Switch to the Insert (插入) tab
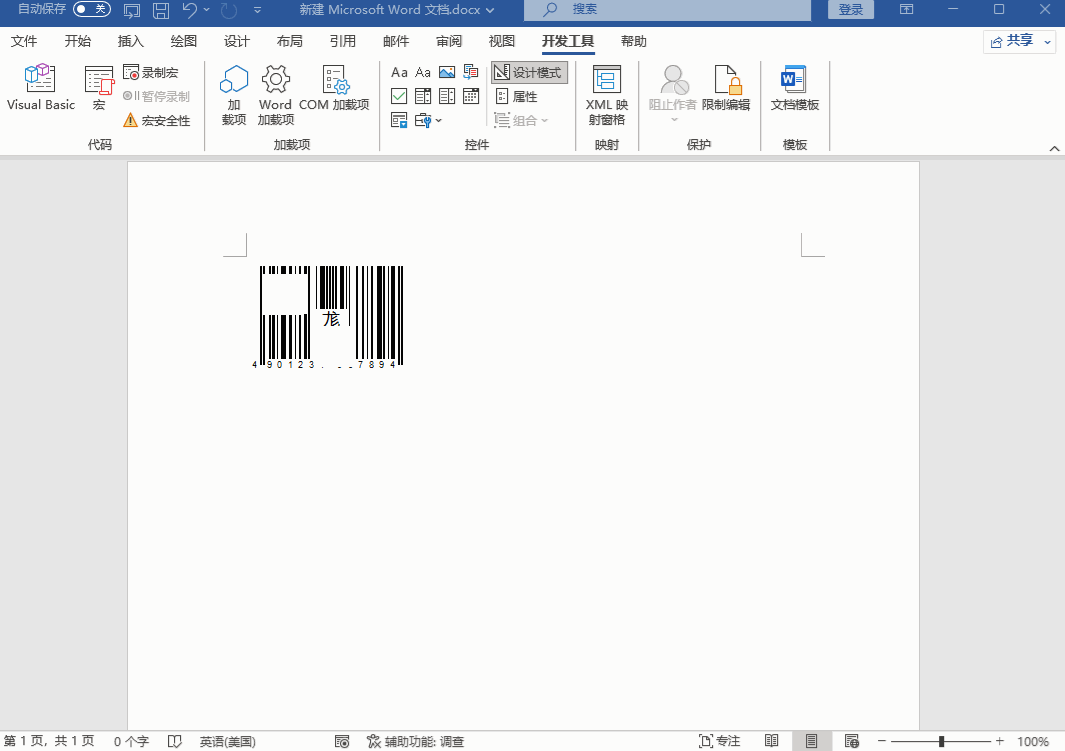Image resolution: width=1065 pixels, height=751 pixels. coord(130,41)
